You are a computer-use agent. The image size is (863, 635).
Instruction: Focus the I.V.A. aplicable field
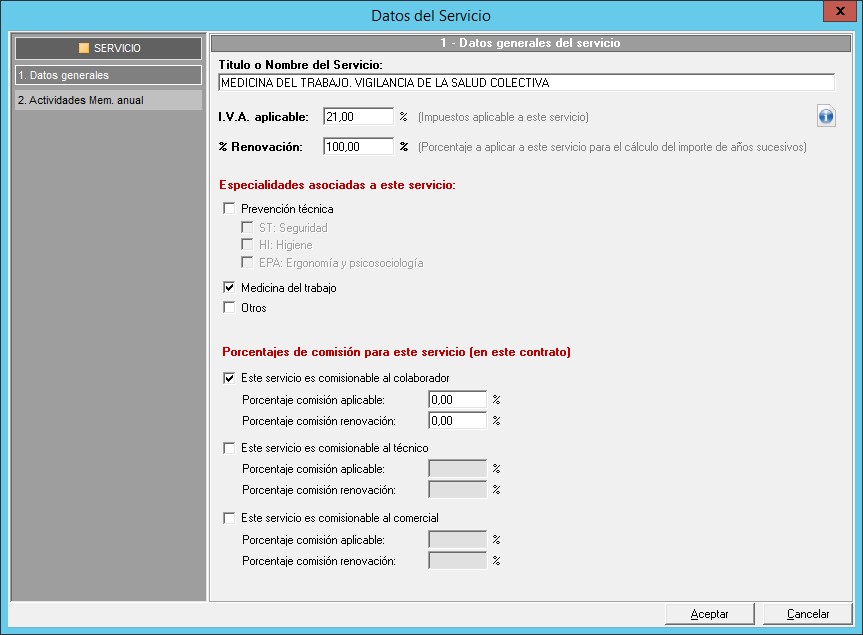point(358,117)
